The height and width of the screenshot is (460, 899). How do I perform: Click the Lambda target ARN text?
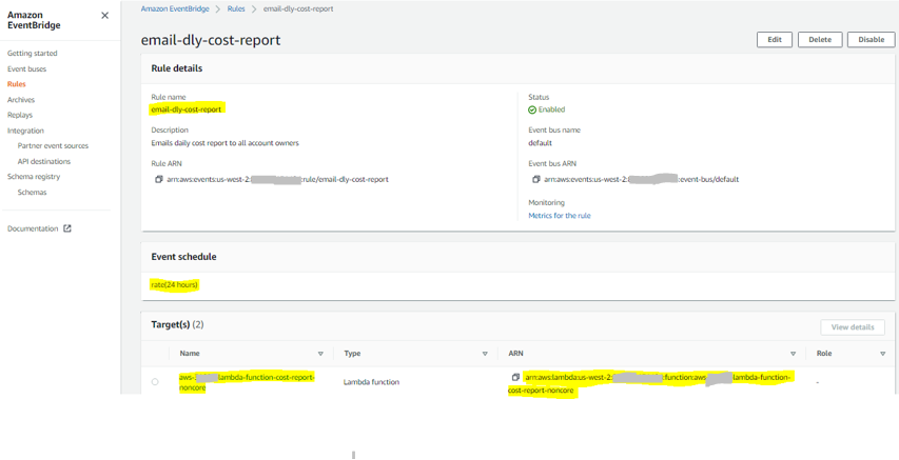[650, 384]
